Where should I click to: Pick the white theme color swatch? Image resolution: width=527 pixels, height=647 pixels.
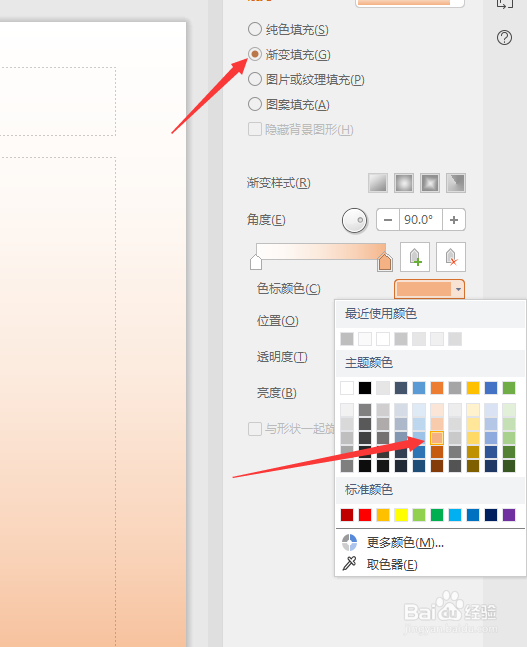(347, 388)
